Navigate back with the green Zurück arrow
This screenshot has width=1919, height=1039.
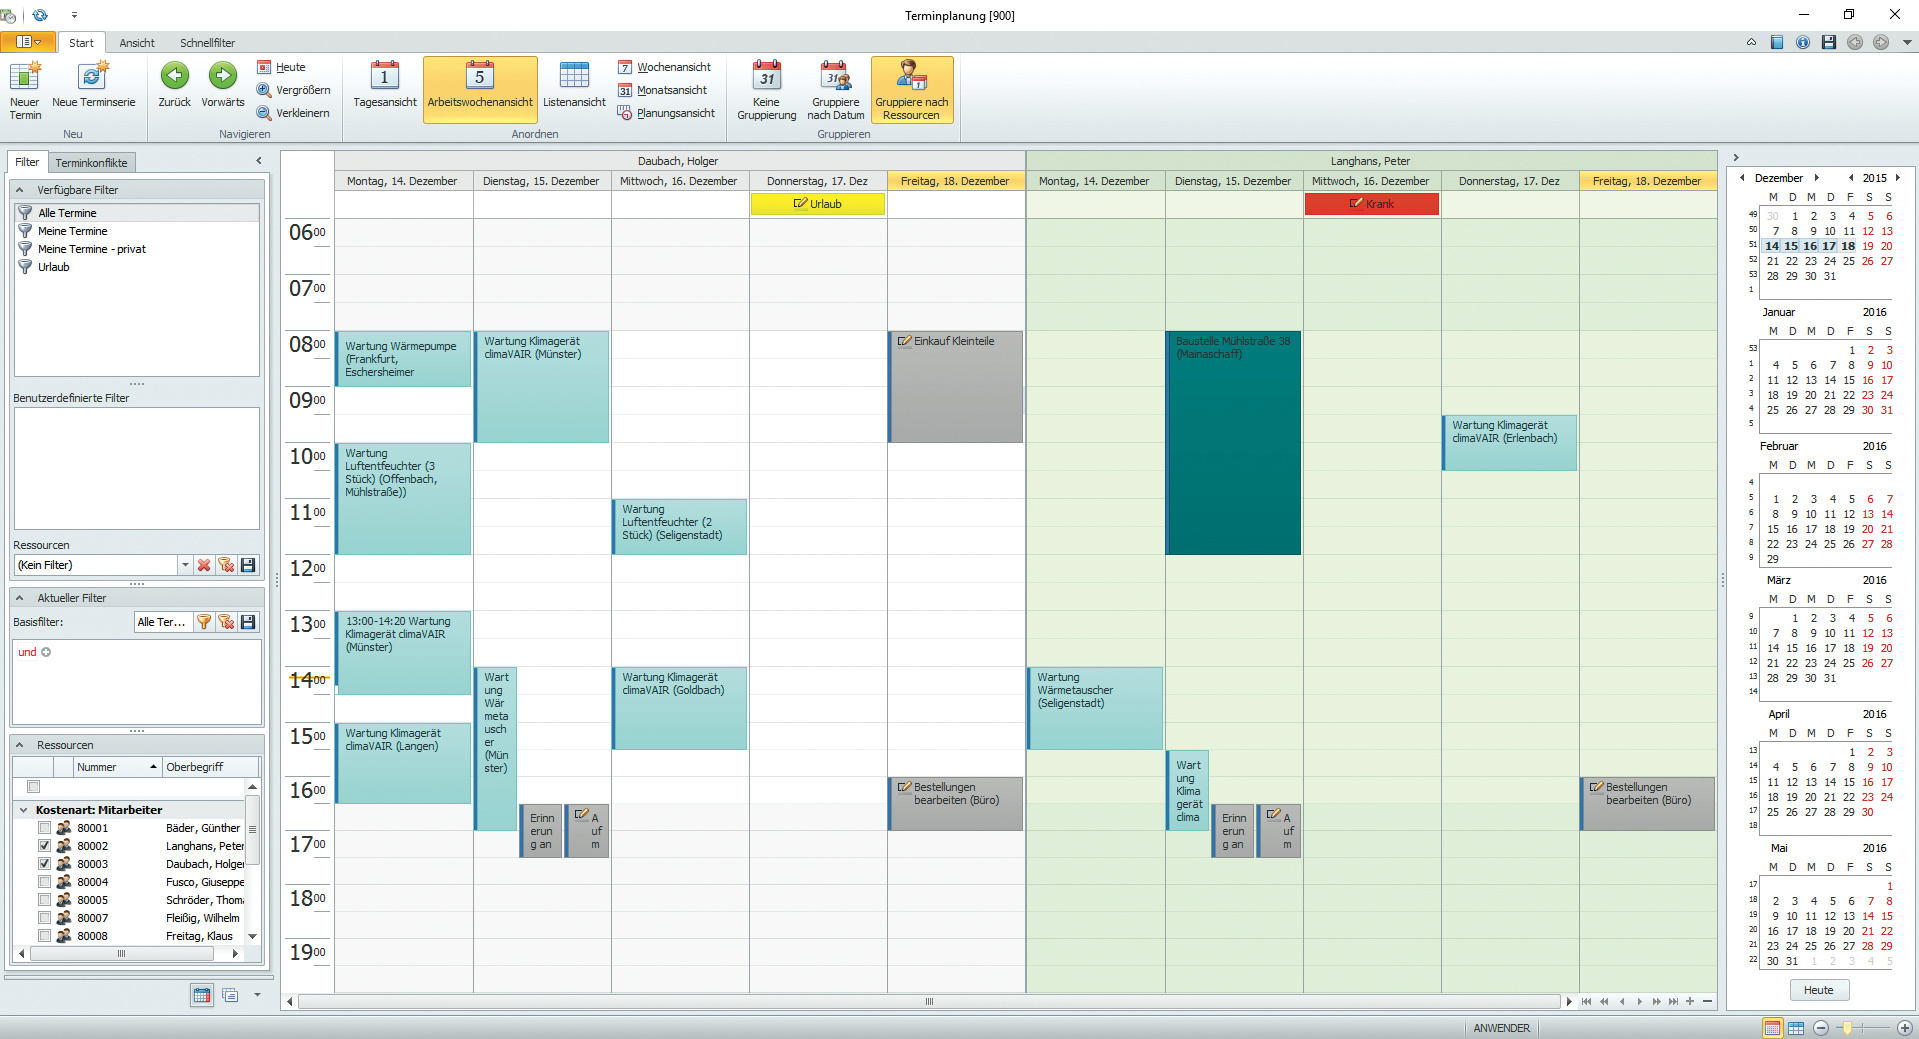[175, 76]
